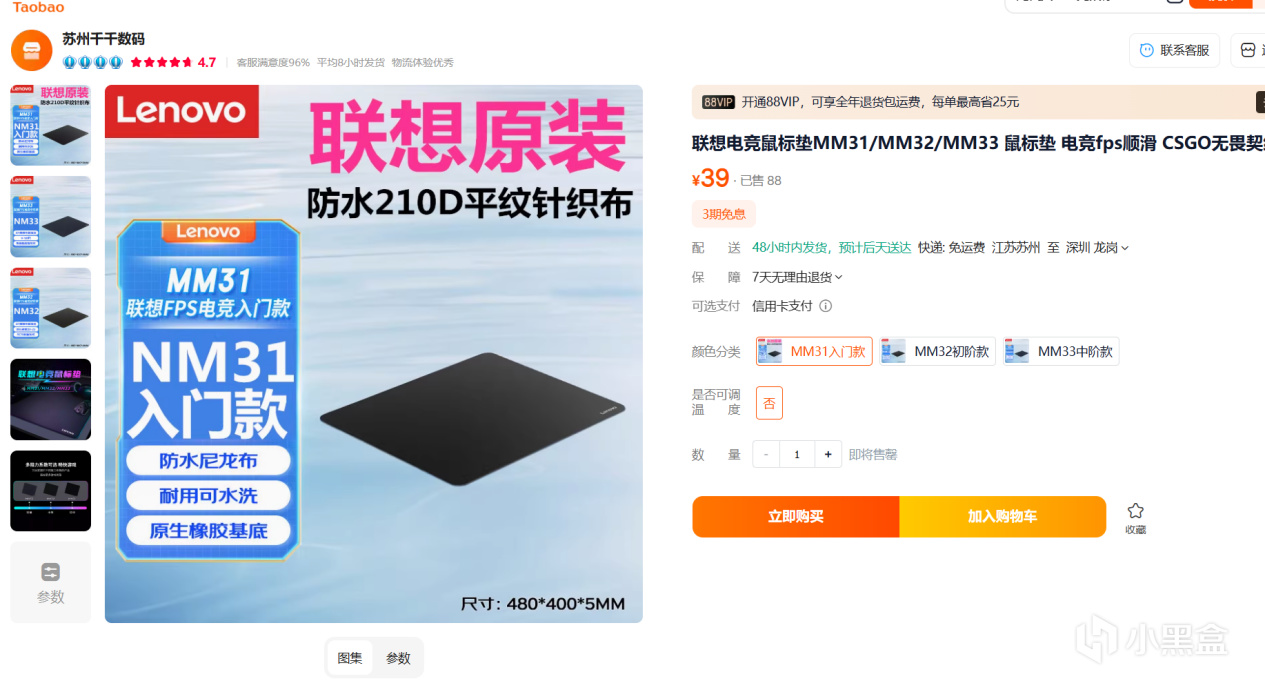Click the 88VIP badge icon
The width and height of the screenshot is (1265, 681).
click(718, 102)
